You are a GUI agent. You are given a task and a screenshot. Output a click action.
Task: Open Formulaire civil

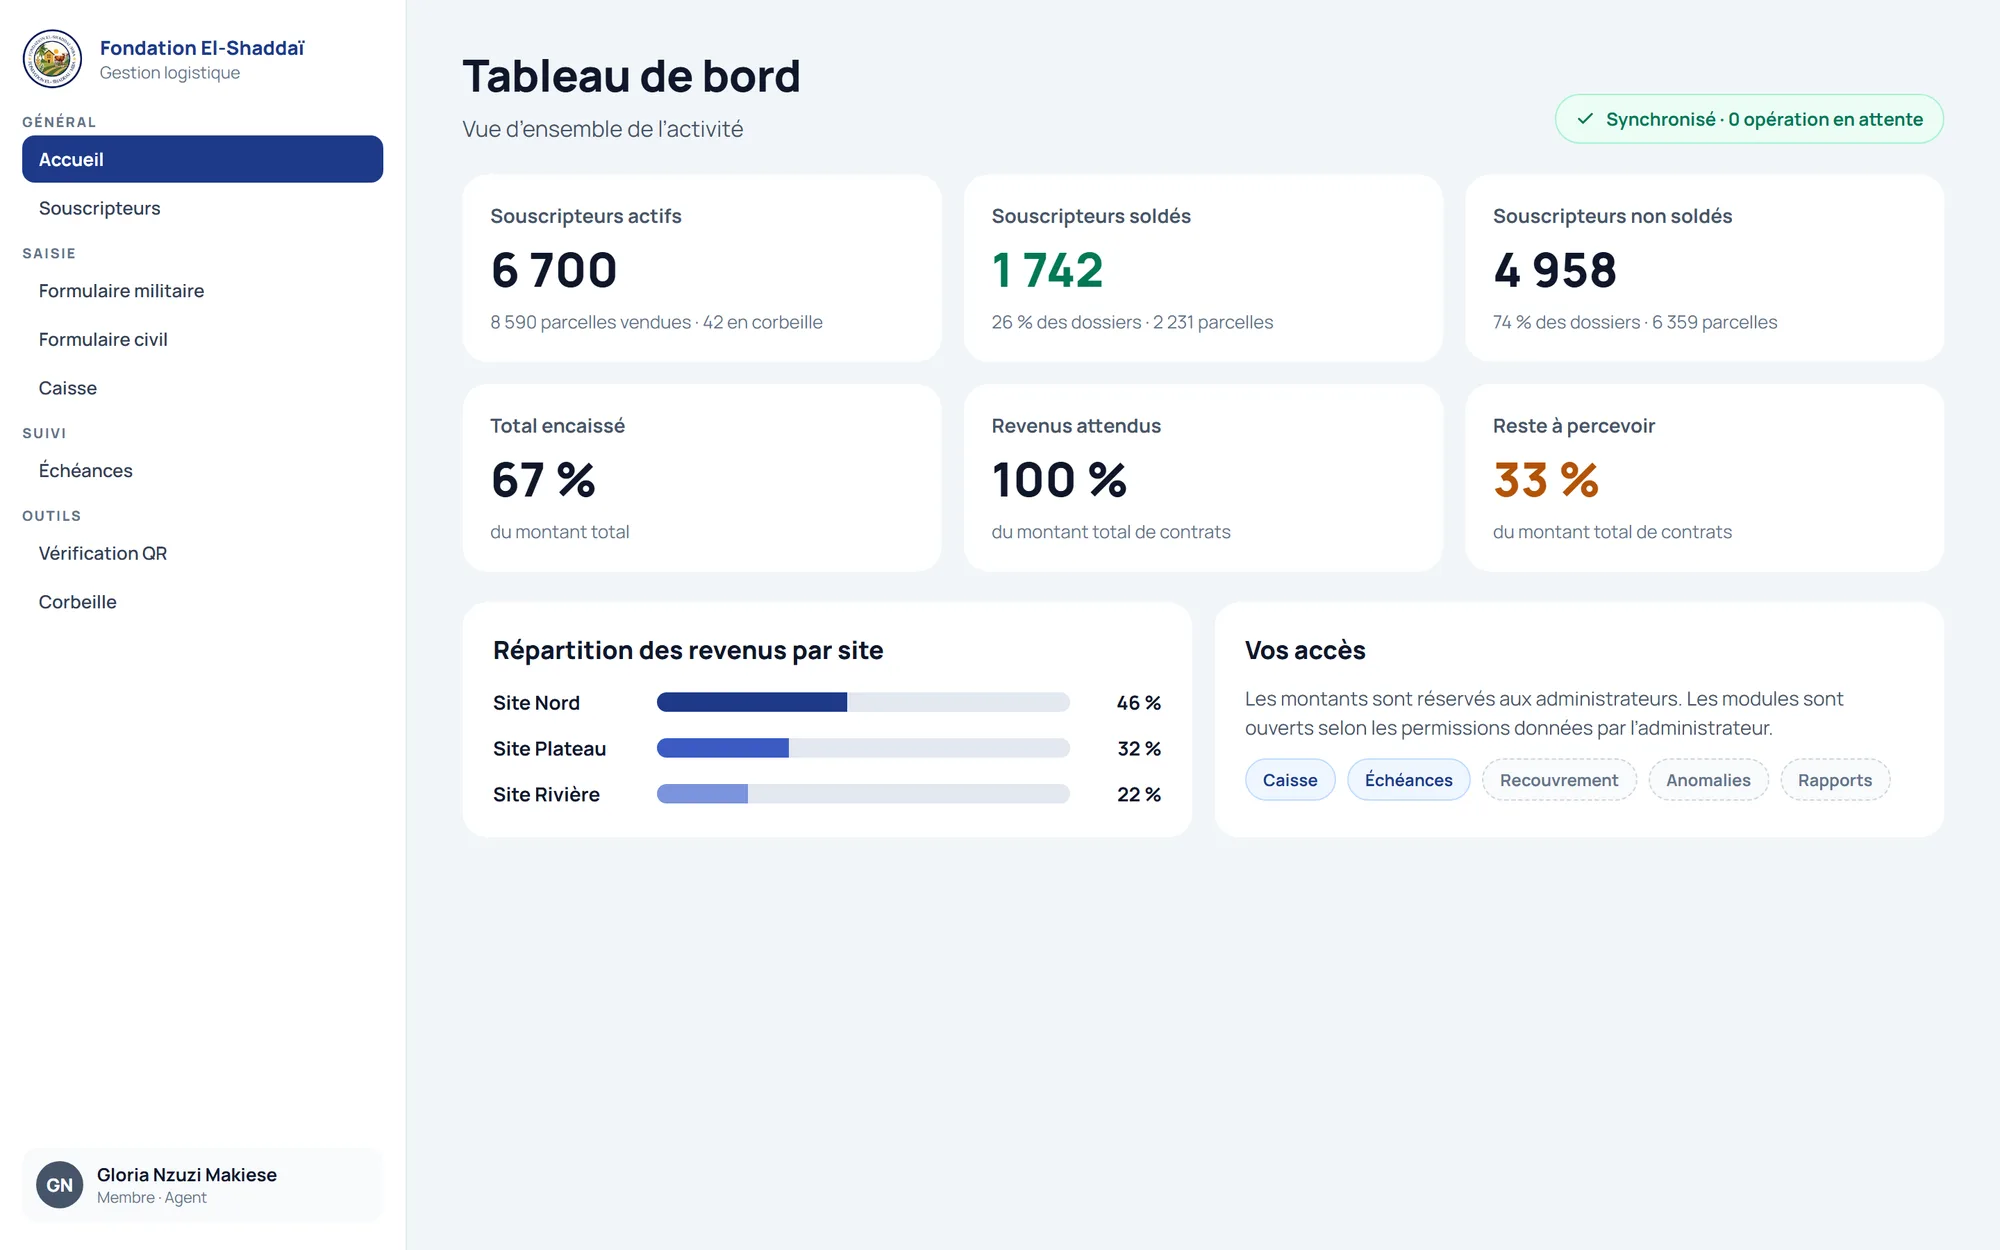coord(202,339)
